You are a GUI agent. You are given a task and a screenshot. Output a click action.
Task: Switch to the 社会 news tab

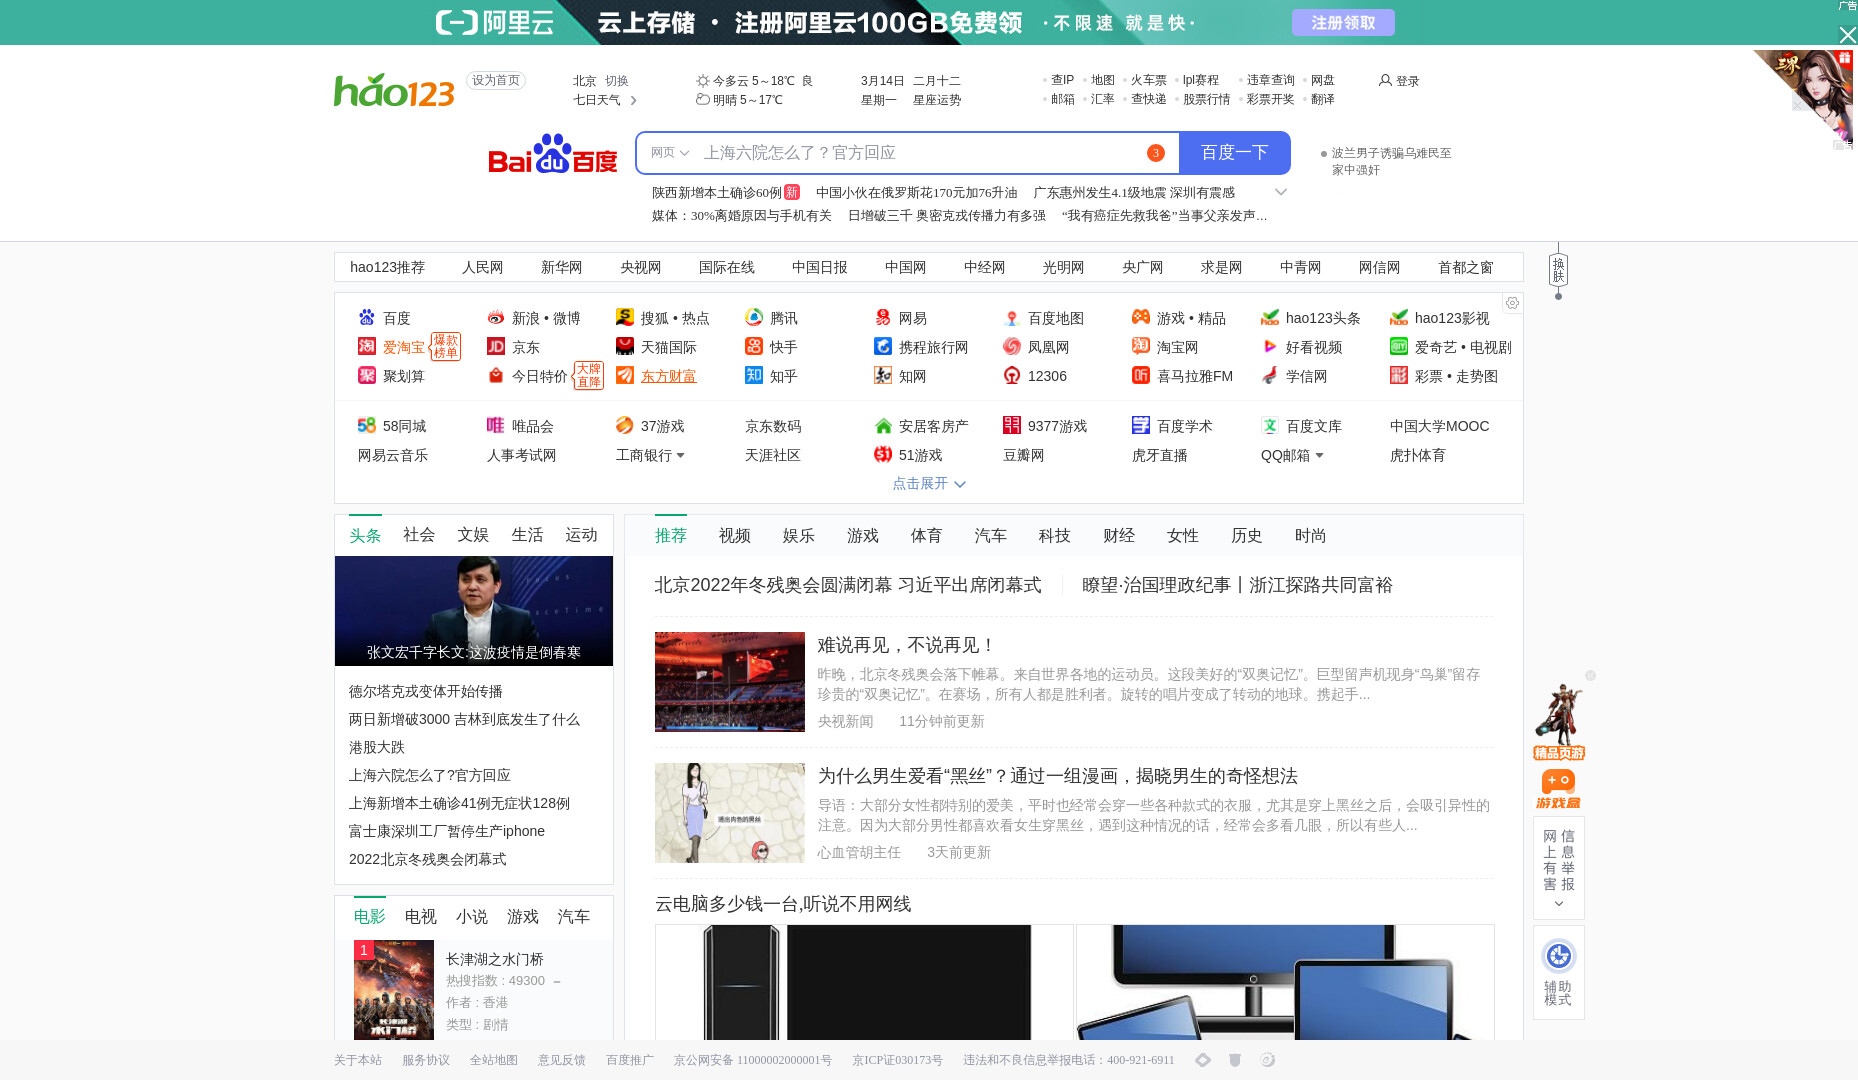419,535
